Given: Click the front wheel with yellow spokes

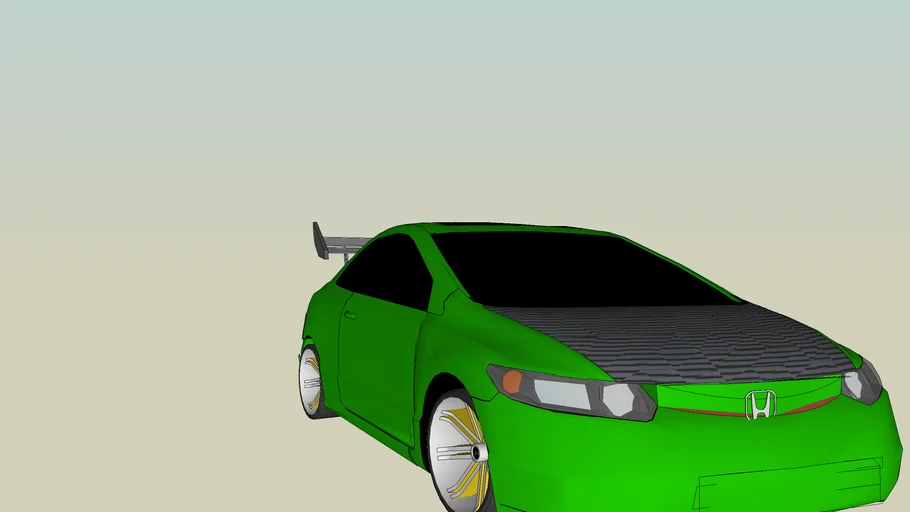Looking at the screenshot, I should pos(458,451).
